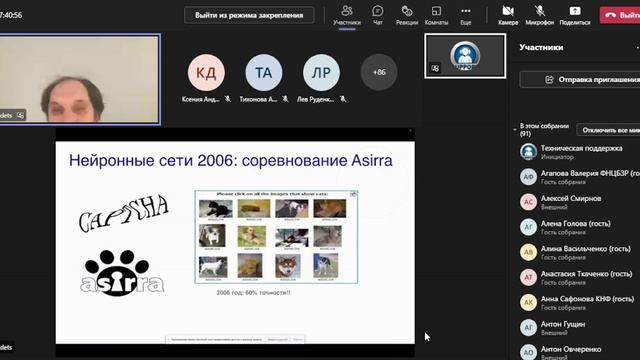Image resolution: width=640 pixels, height=360 pixels.
Task: Click the АС avatar of Алексей Смирнов
Action: (x=528, y=202)
